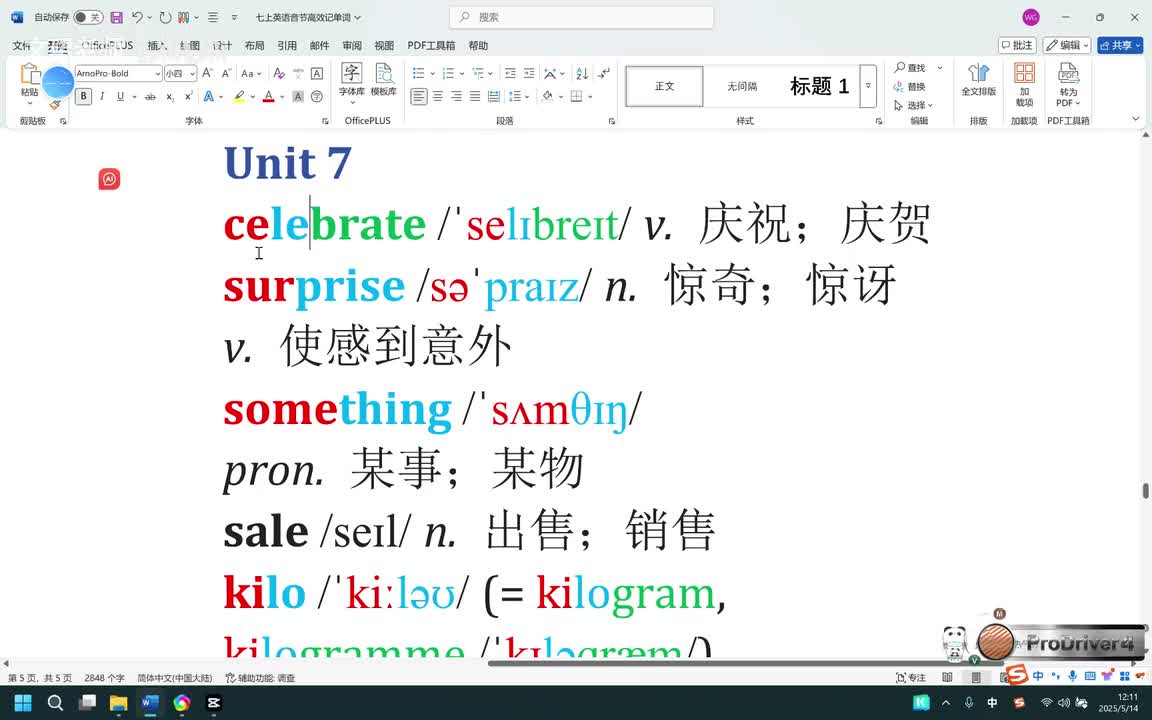The height and width of the screenshot is (720, 1152).
Task: Switch to the 布局 ribbon tab
Action: [x=254, y=46]
